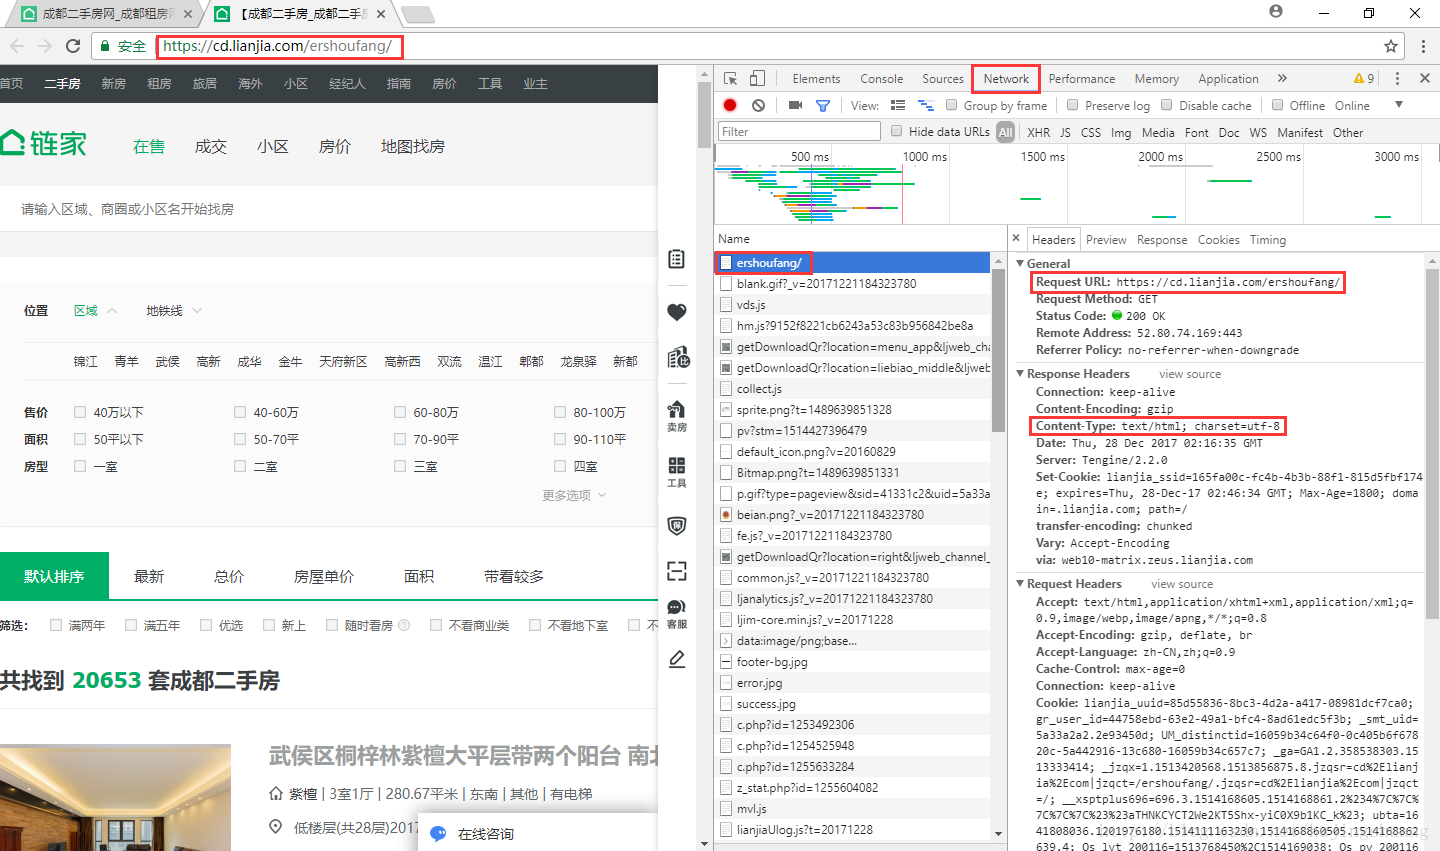Switch to the Sources tab
Viewport: 1440px width, 851px height.
click(x=943, y=79)
